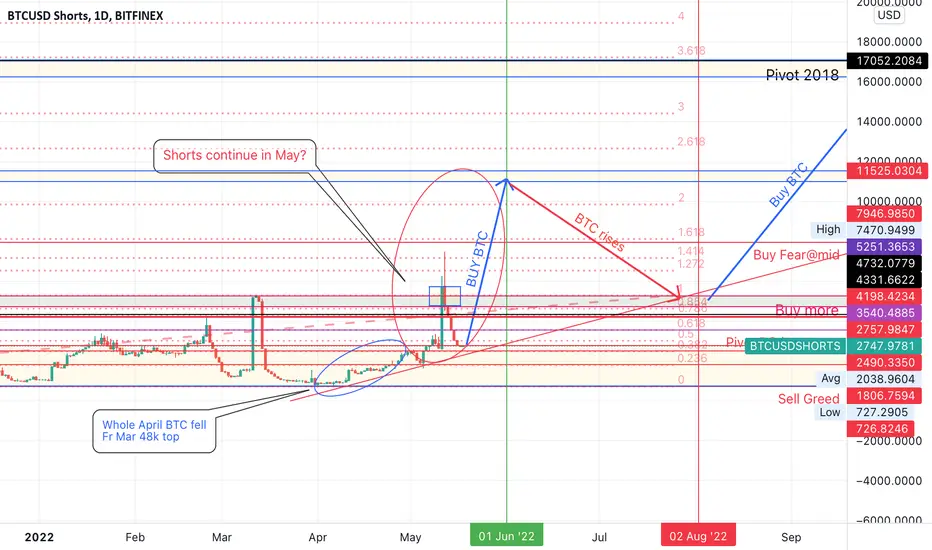Image resolution: width=932 pixels, height=550 pixels.
Task: Click the Jul label on time axis
Action: point(599,537)
